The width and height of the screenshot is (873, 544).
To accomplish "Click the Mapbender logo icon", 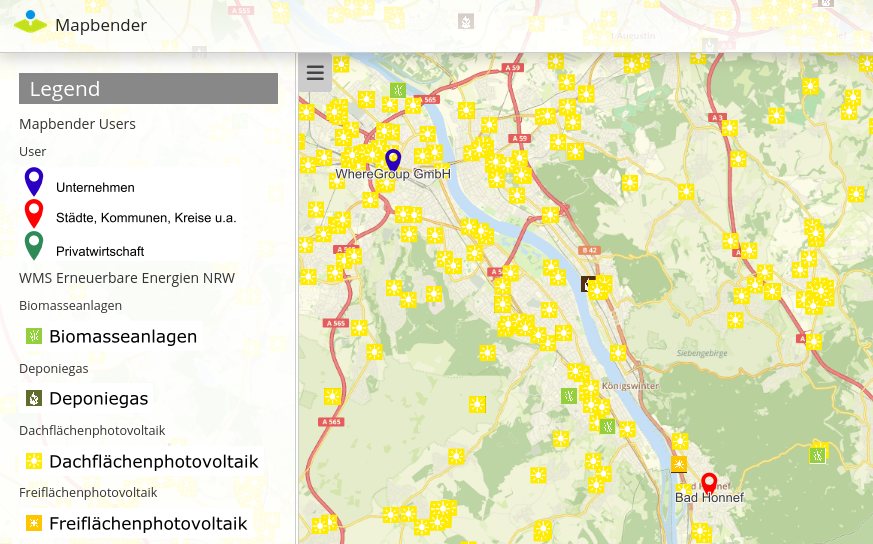I will click(x=30, y=23).
